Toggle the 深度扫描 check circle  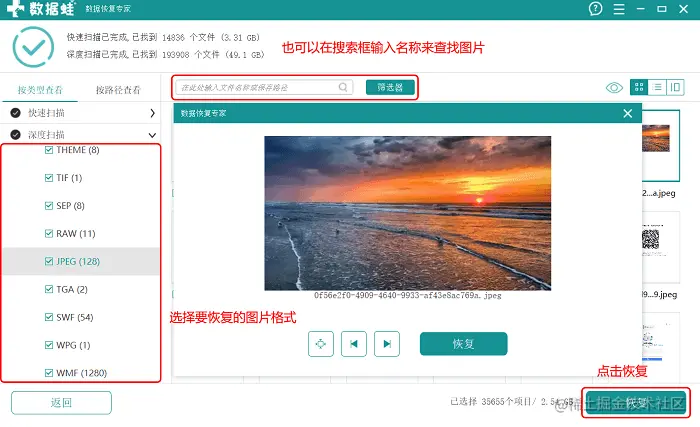point(16,134)
